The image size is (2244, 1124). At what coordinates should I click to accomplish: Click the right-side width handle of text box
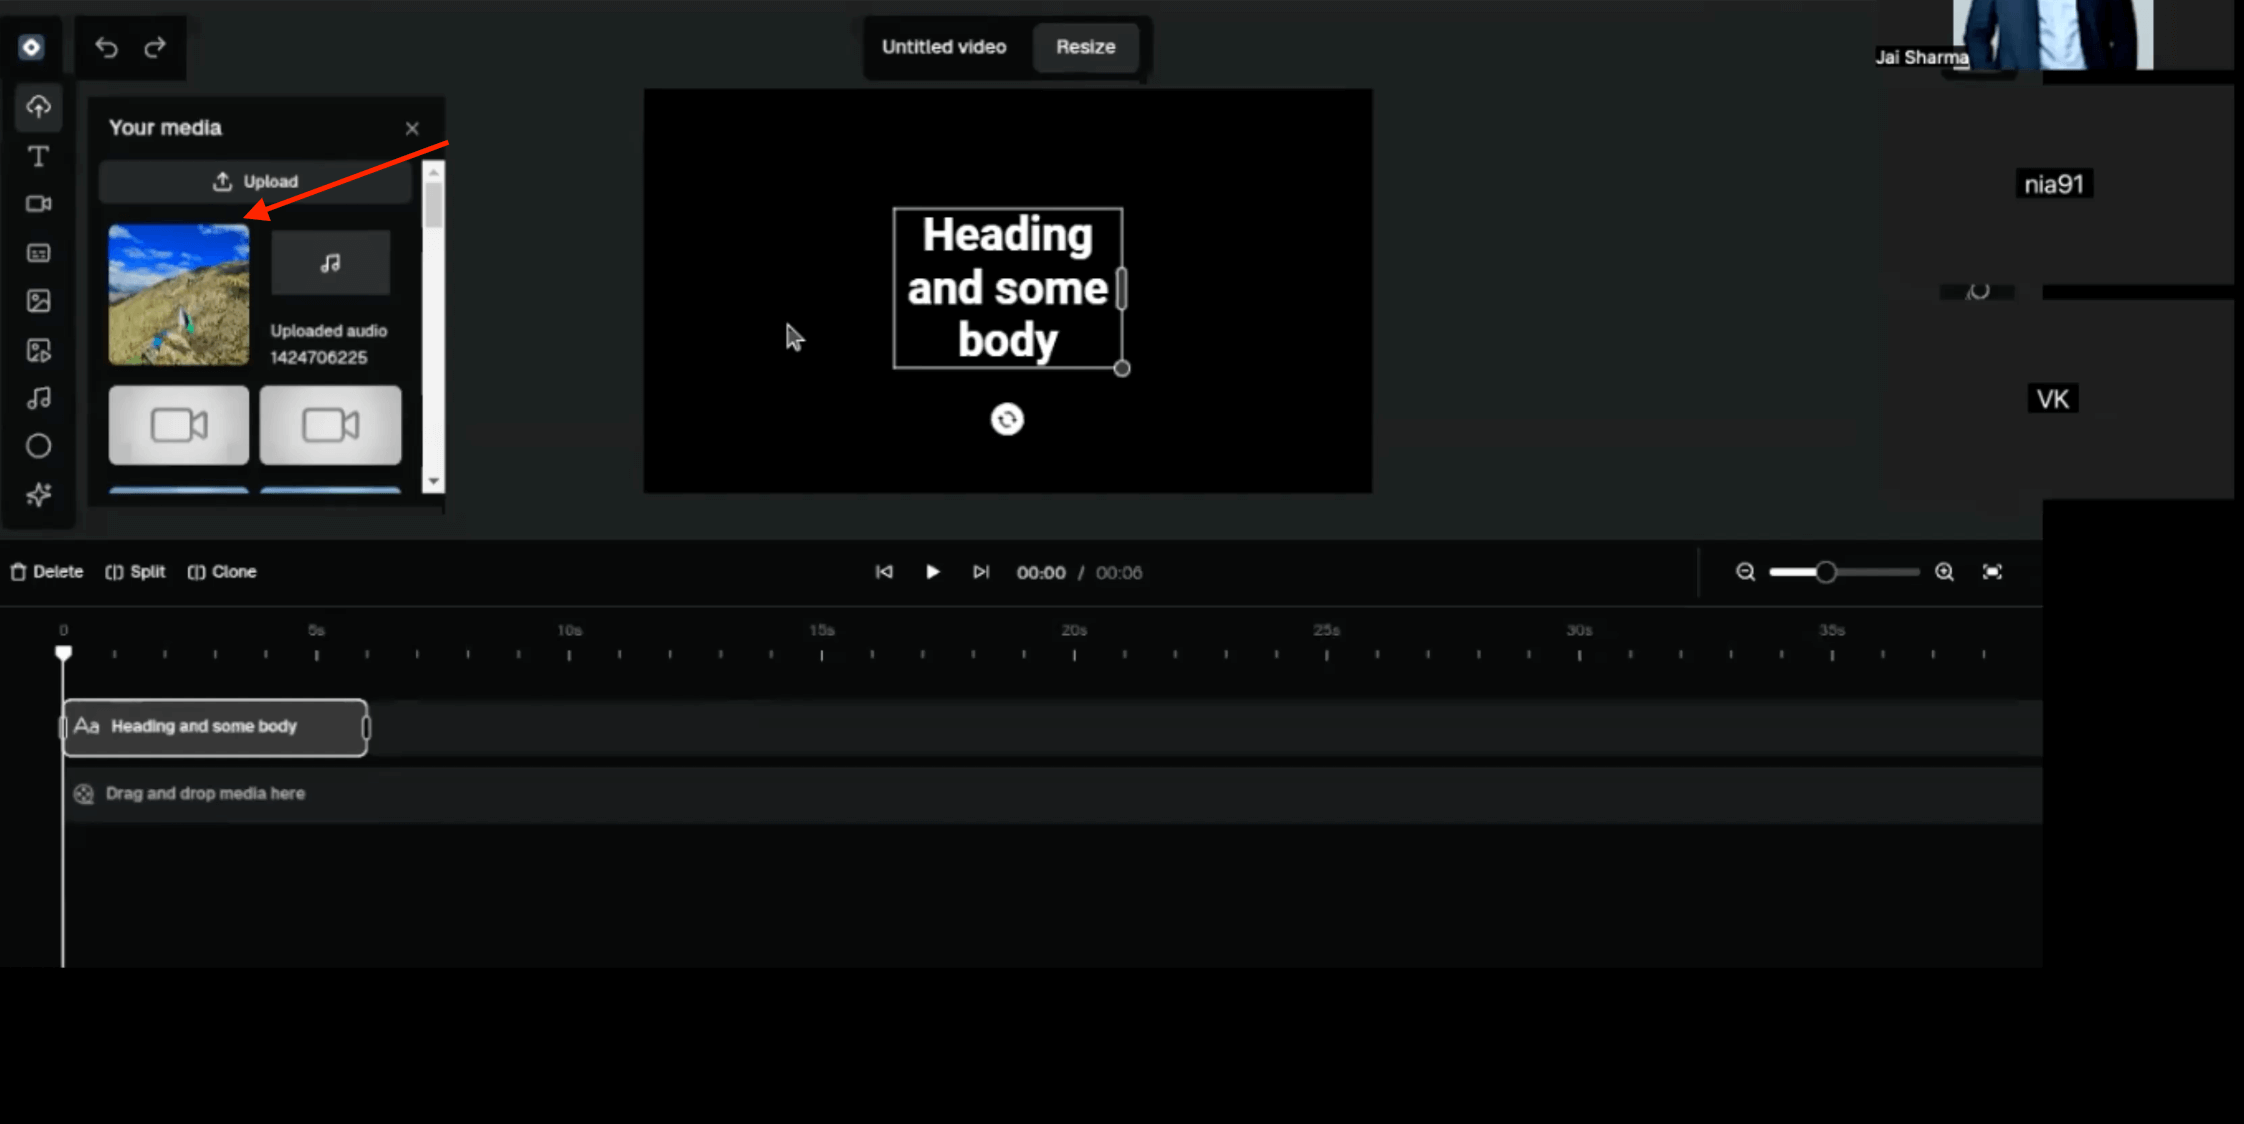(1122, 288)
